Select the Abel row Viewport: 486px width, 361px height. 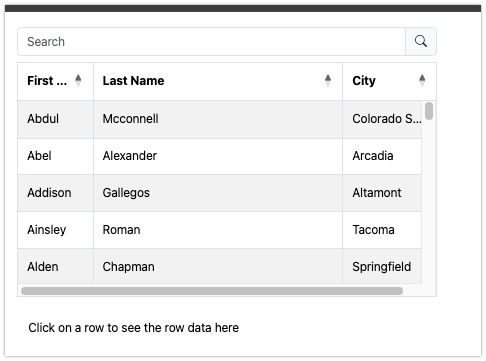220,156
